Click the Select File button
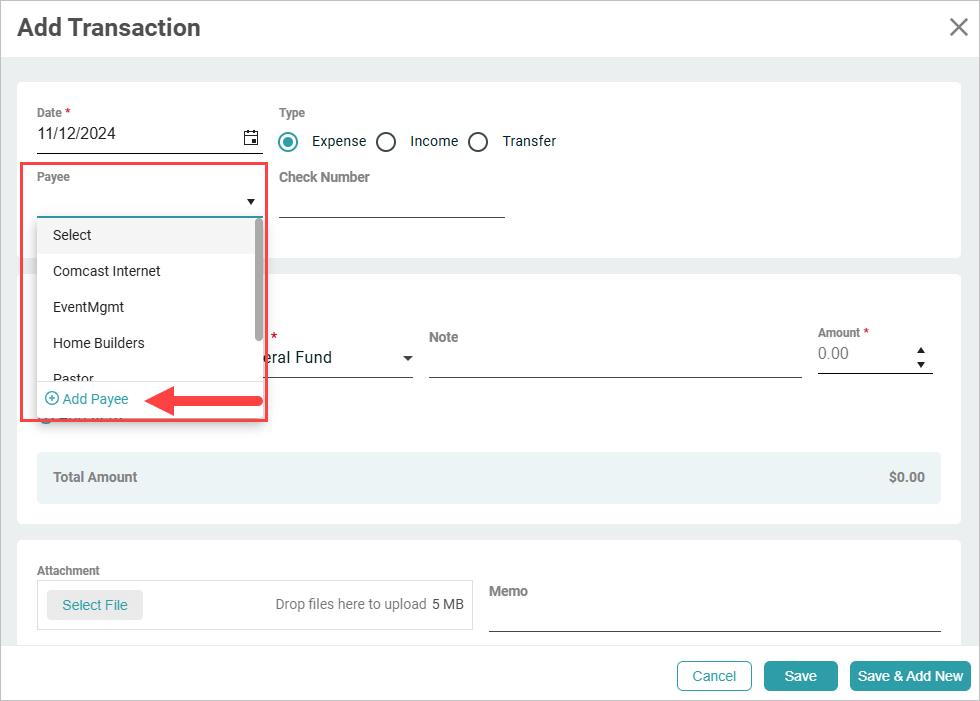The image size is (980, 701). [95, 605]
